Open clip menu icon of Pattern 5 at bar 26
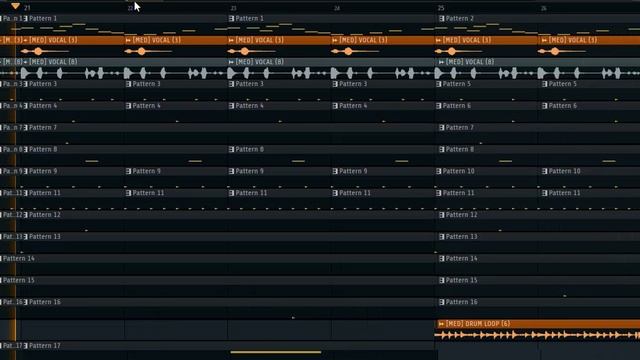Image resolution: width=640 pixels, height=360 pixels. coord(544,84)
